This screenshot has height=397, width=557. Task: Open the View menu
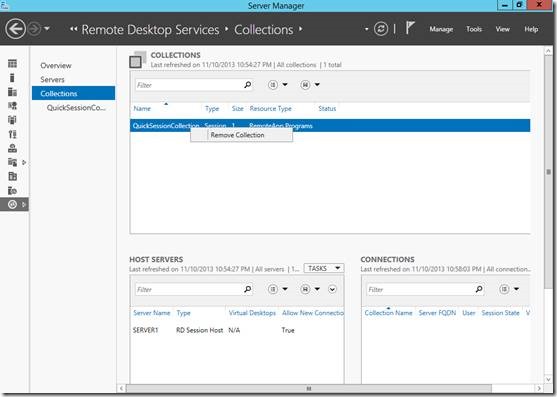point(502,29)
